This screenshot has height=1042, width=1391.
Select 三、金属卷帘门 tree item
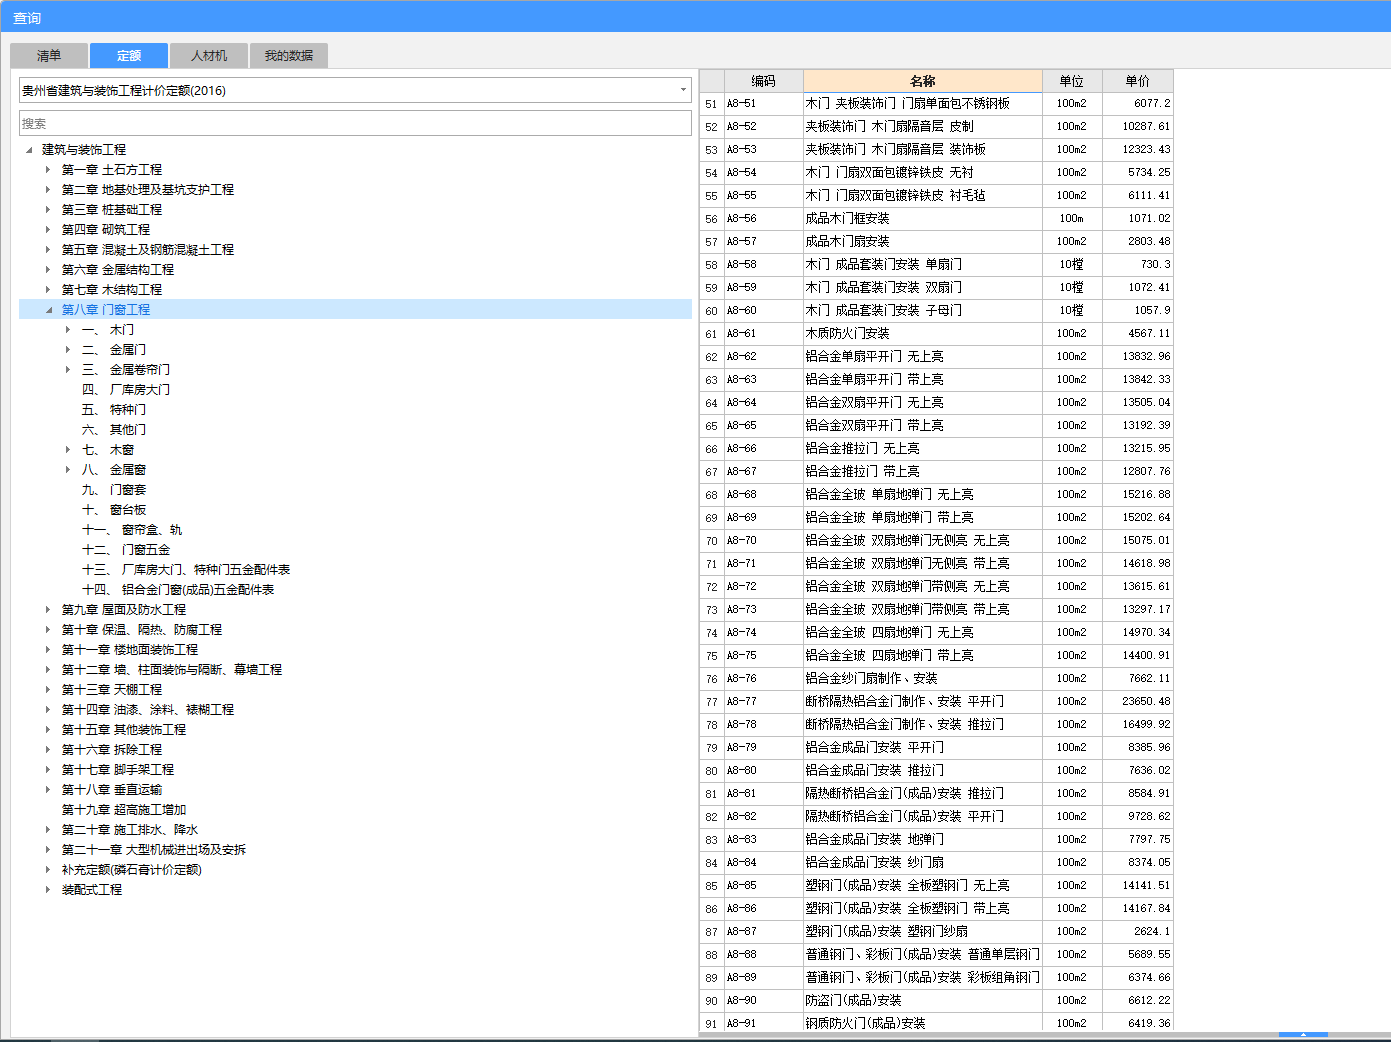tap(126, 370)
